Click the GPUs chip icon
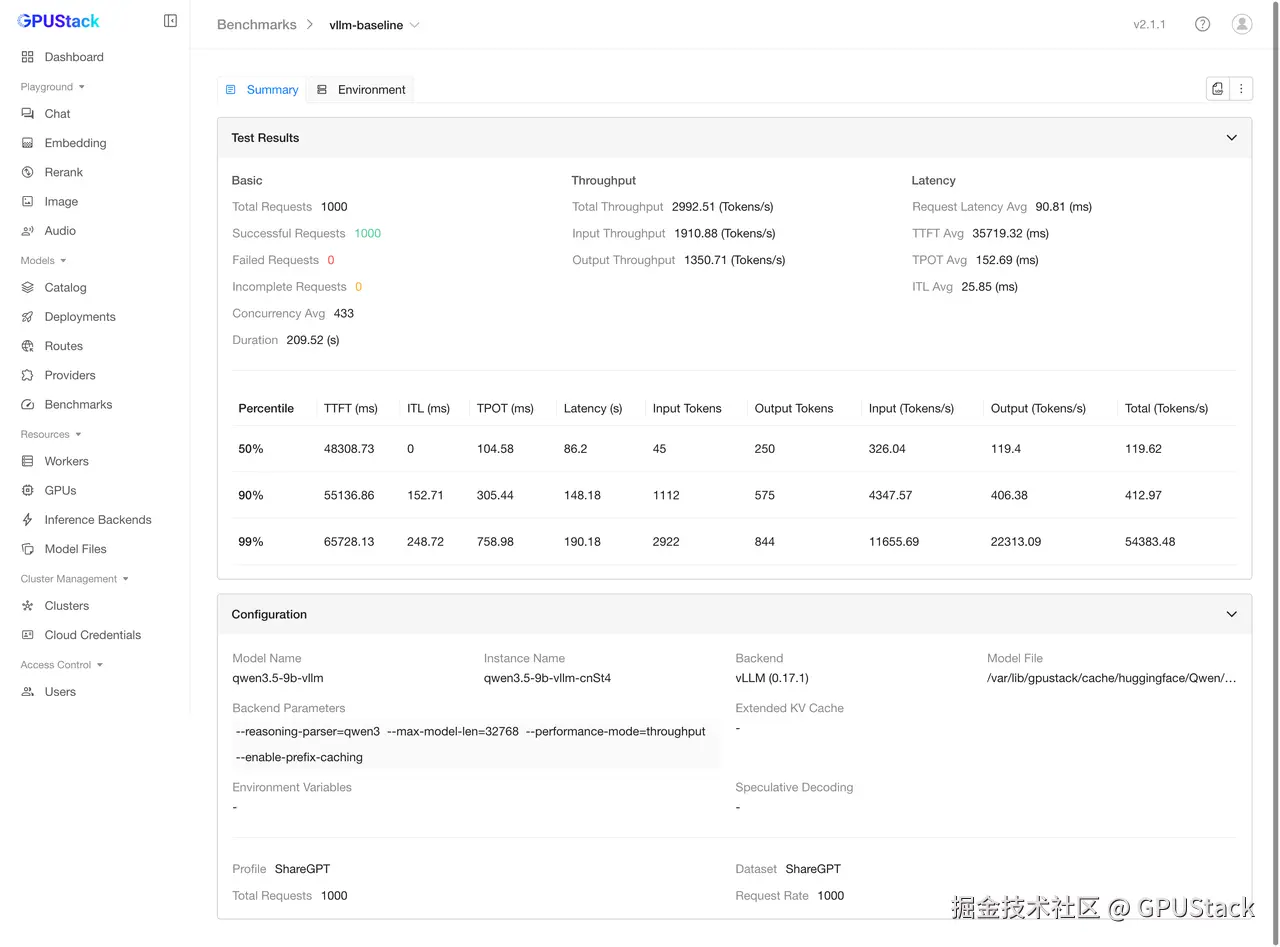 pos(27,490)
